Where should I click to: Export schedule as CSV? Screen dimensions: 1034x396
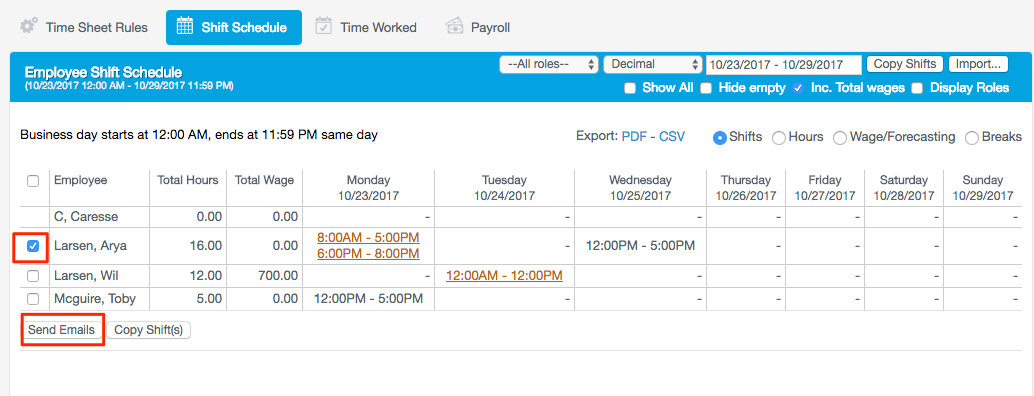(x=672, y=136)
